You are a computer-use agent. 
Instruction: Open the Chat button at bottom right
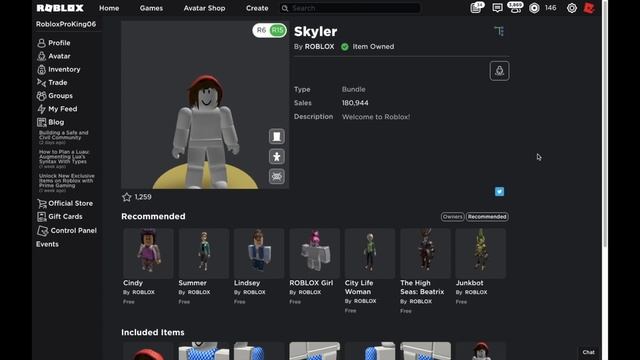tap(588, 352)
